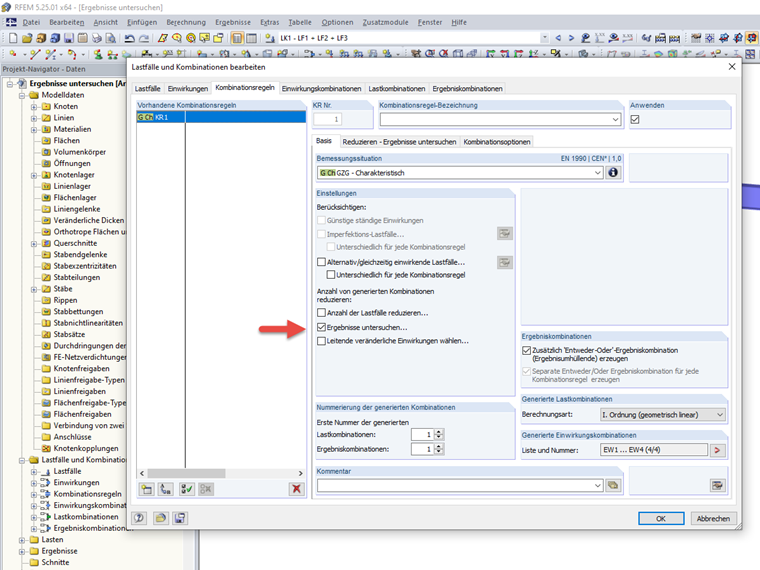Image resolution: width=760 pixels, height=570 pixels.
Task: Show info on design situation
Action: tap(613, 173)
